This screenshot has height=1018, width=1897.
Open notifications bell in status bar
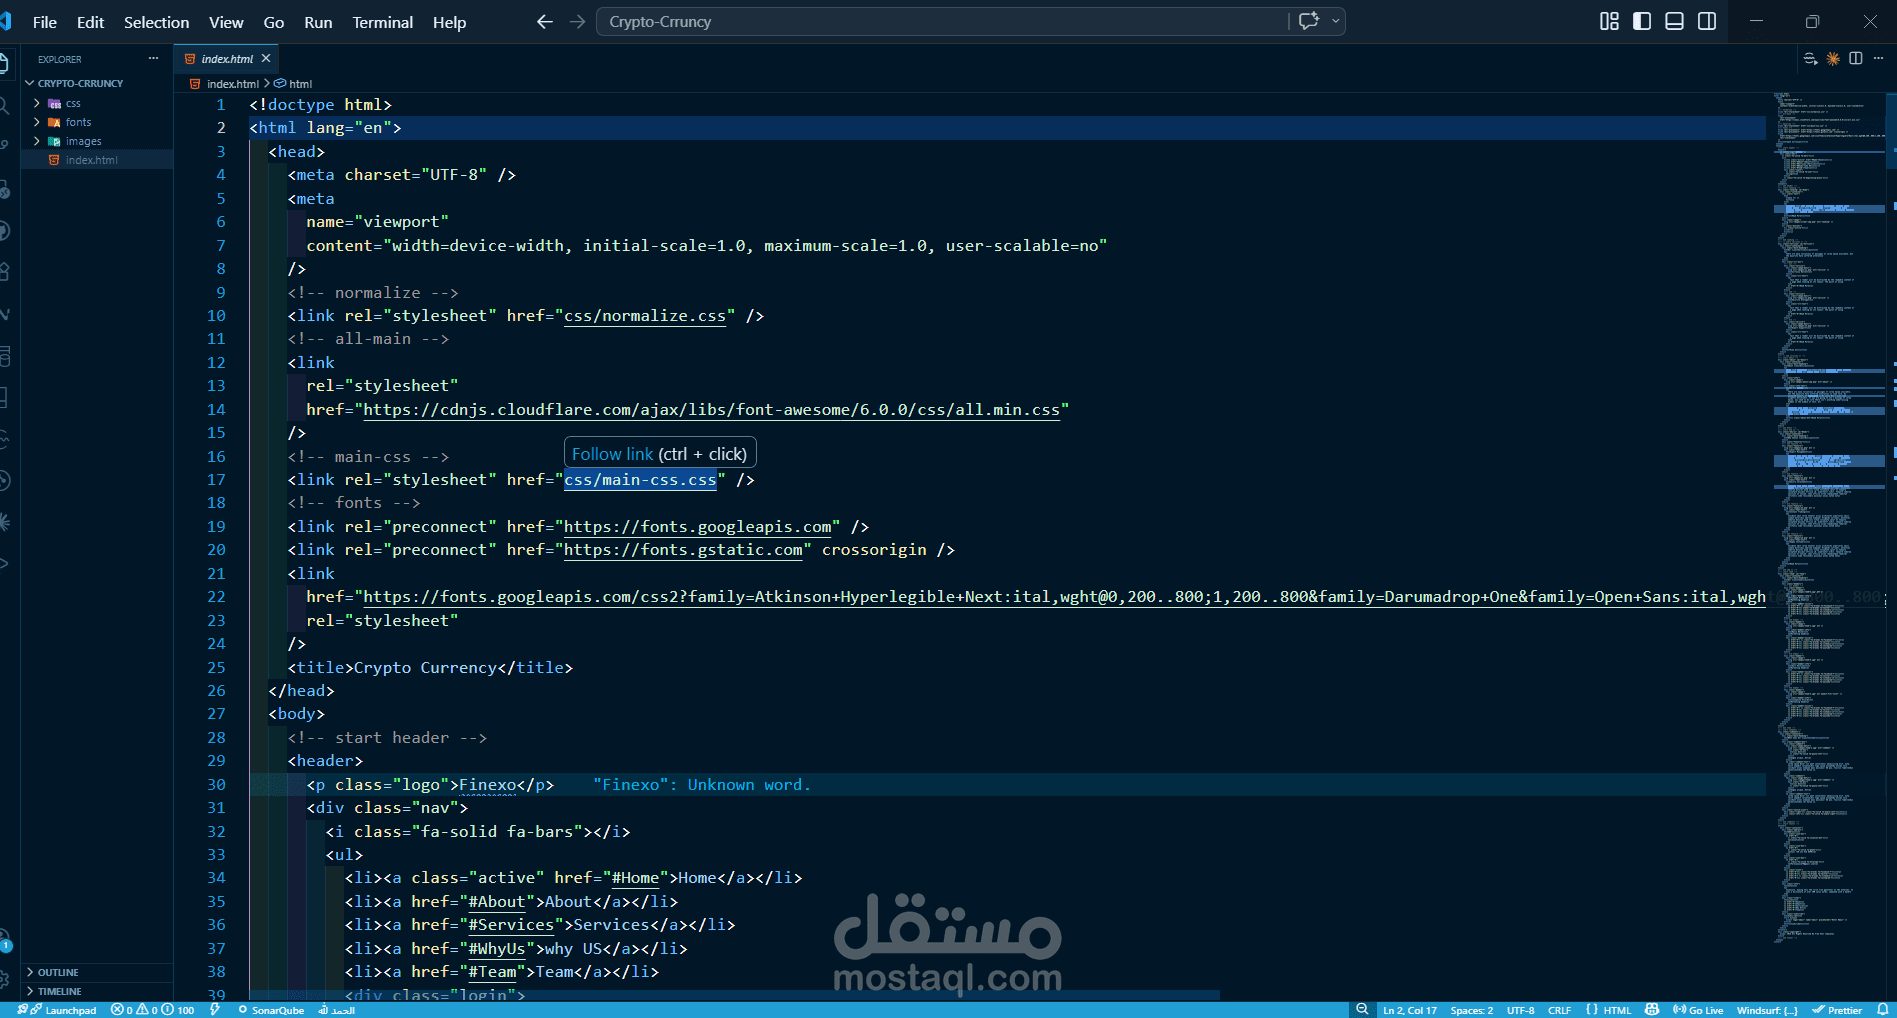pyautogui.click(x=1882, y=1010)
